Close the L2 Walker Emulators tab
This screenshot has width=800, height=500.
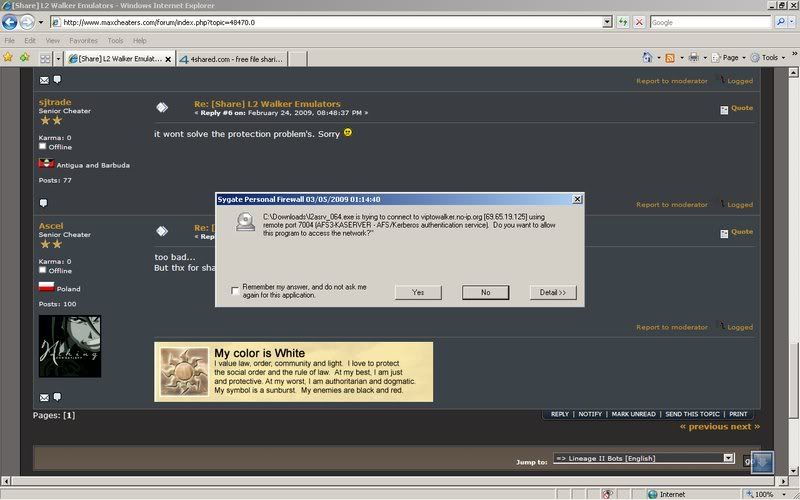point(168,60)
